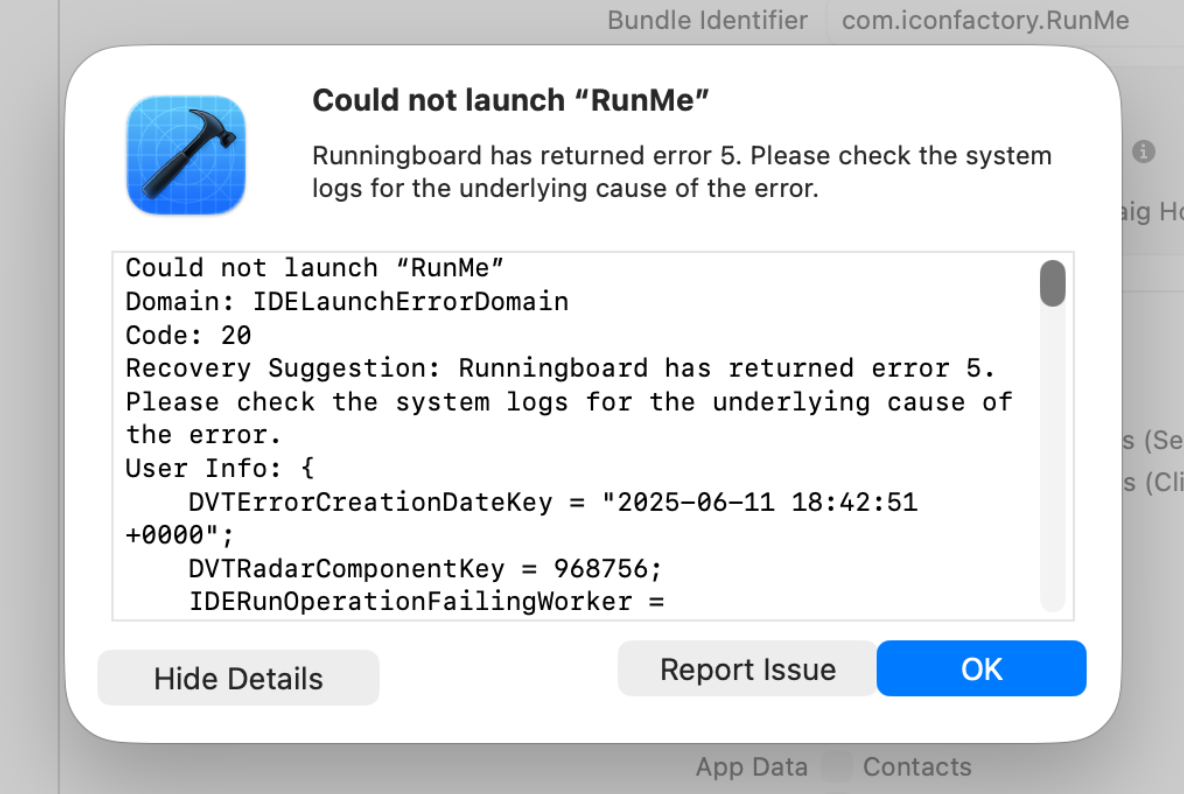Click the "Domain: IDELaunchErrorDomain" line
The image size is (1184, 794).
tap(347, 302)
